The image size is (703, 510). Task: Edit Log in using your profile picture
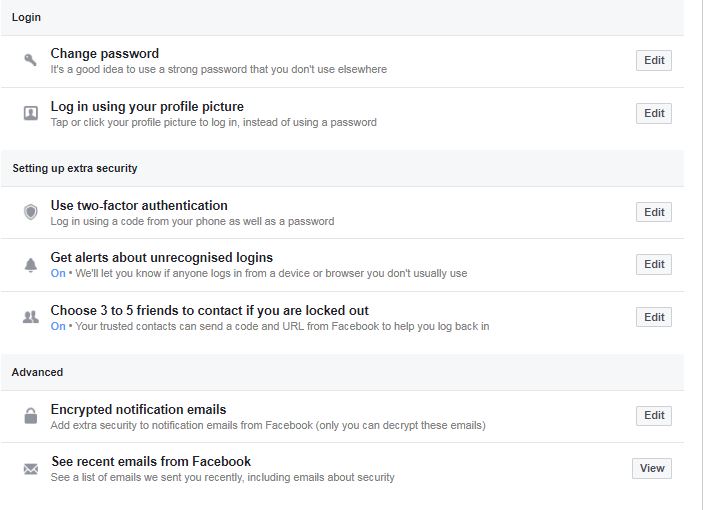click(x=654, y=113)
